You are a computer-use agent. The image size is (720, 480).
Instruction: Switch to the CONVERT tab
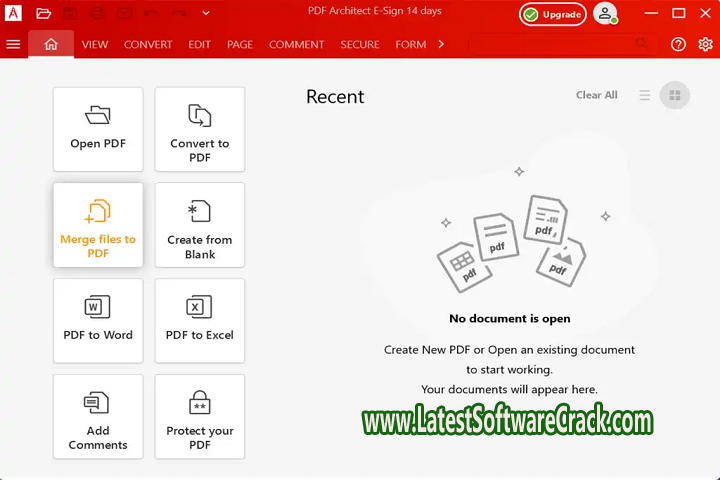tap(148, 45)
